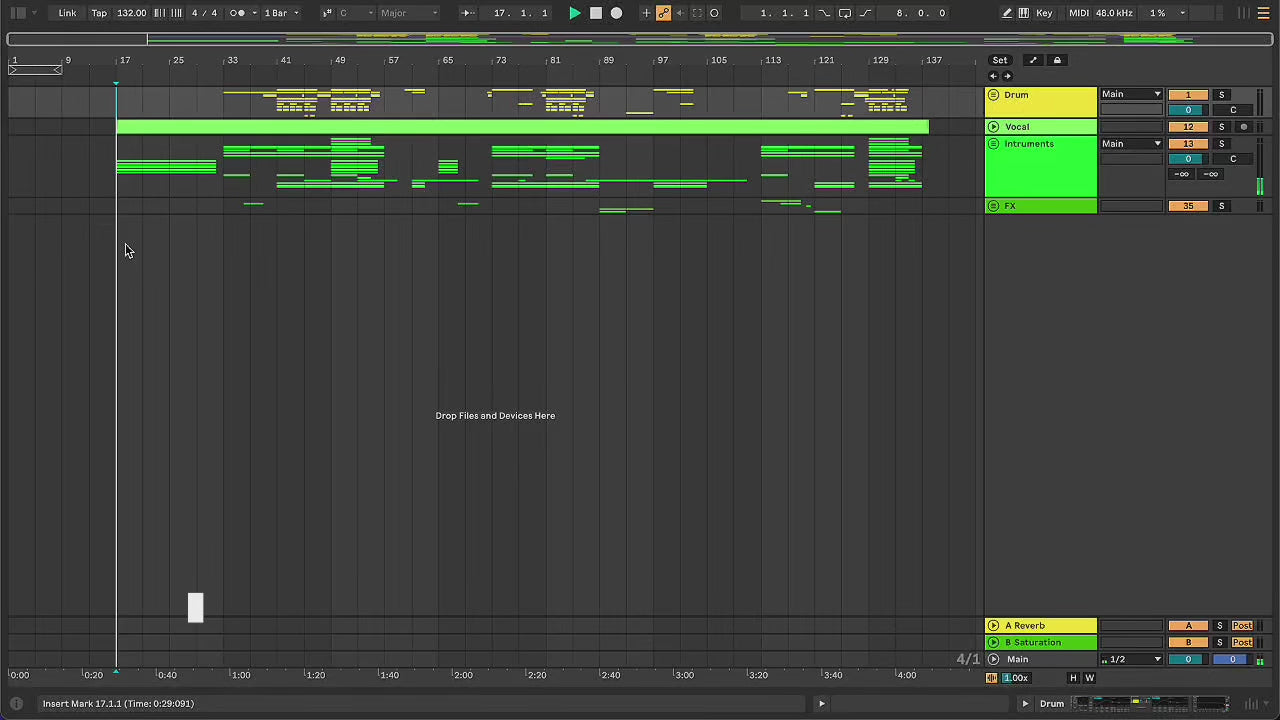Adjust the Instruments track volume slider
Image resolution: width=1280 pixels, height=720 pixels.
click(1188, 159)
